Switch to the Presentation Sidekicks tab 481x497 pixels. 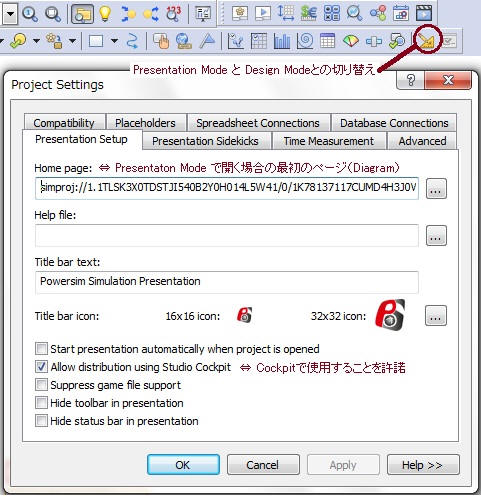[205, 141]
